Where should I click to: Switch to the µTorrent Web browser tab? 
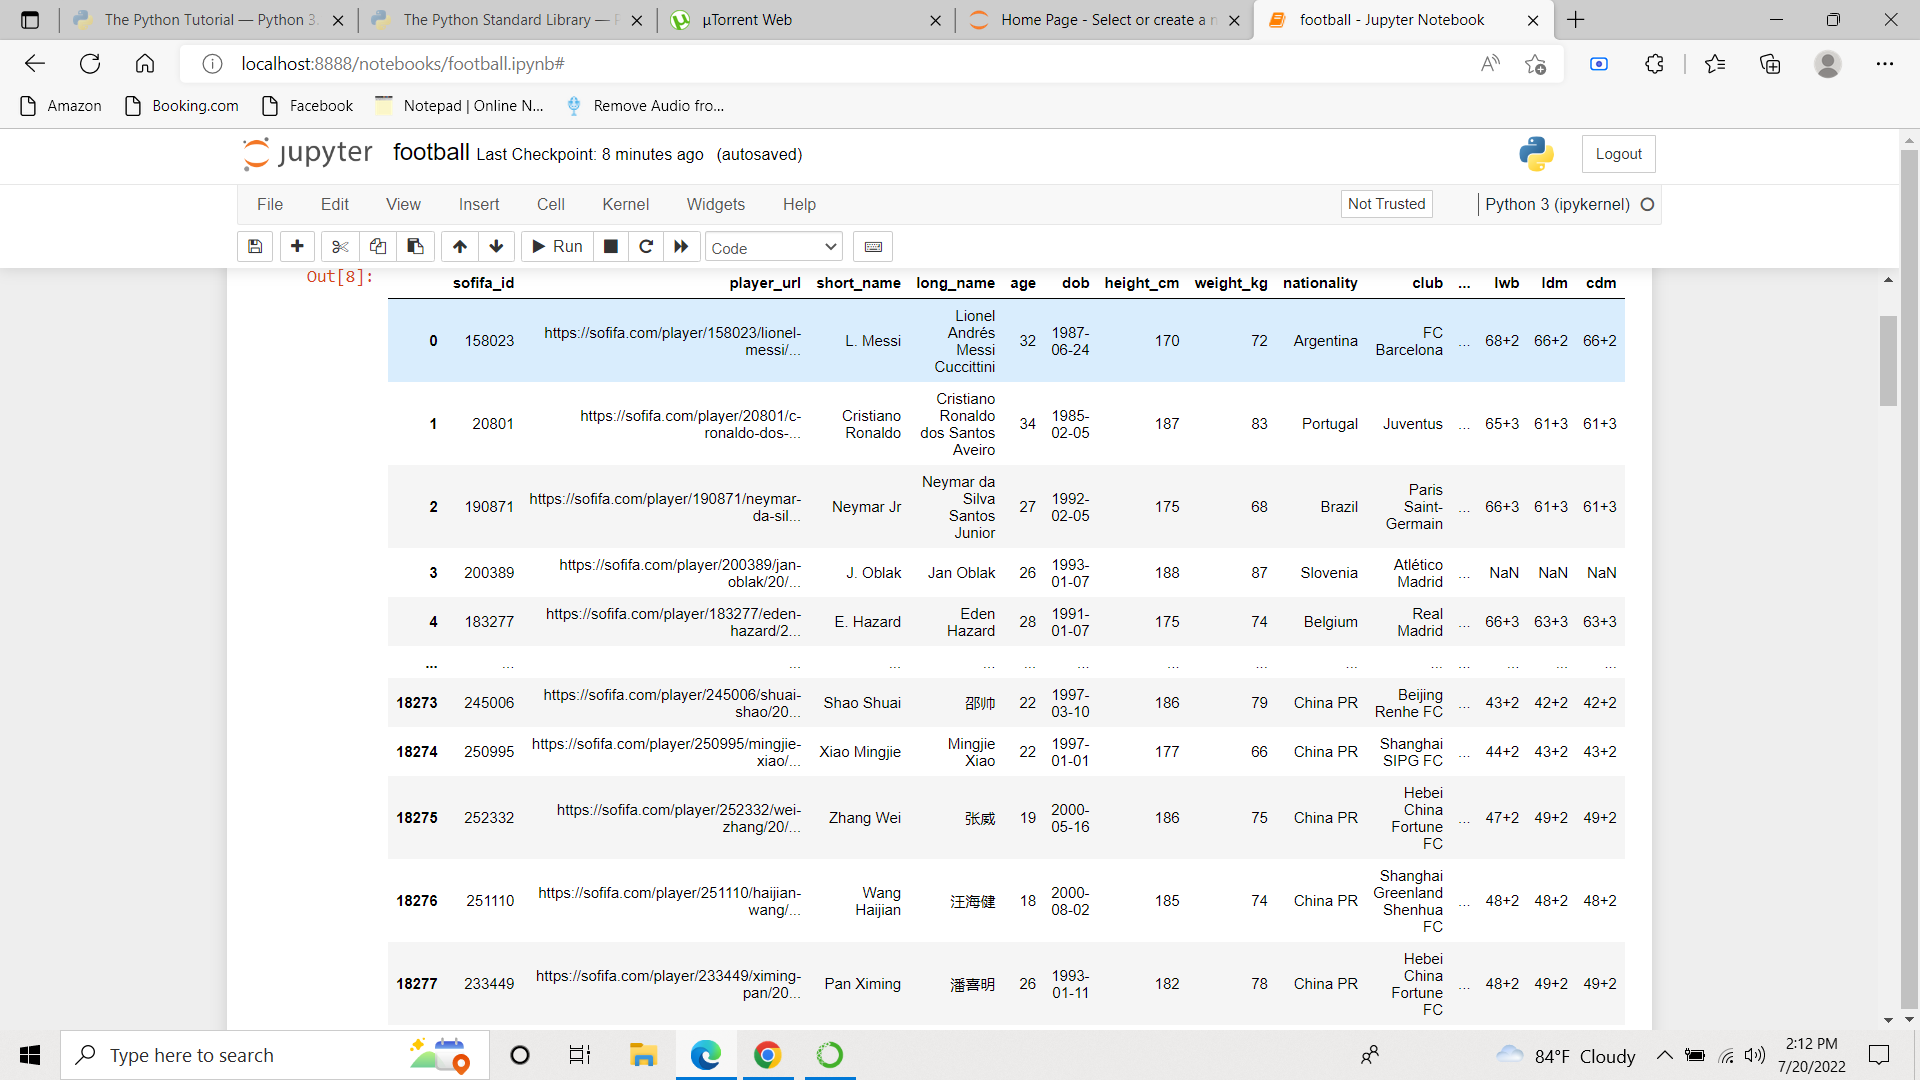click(745, 19)
